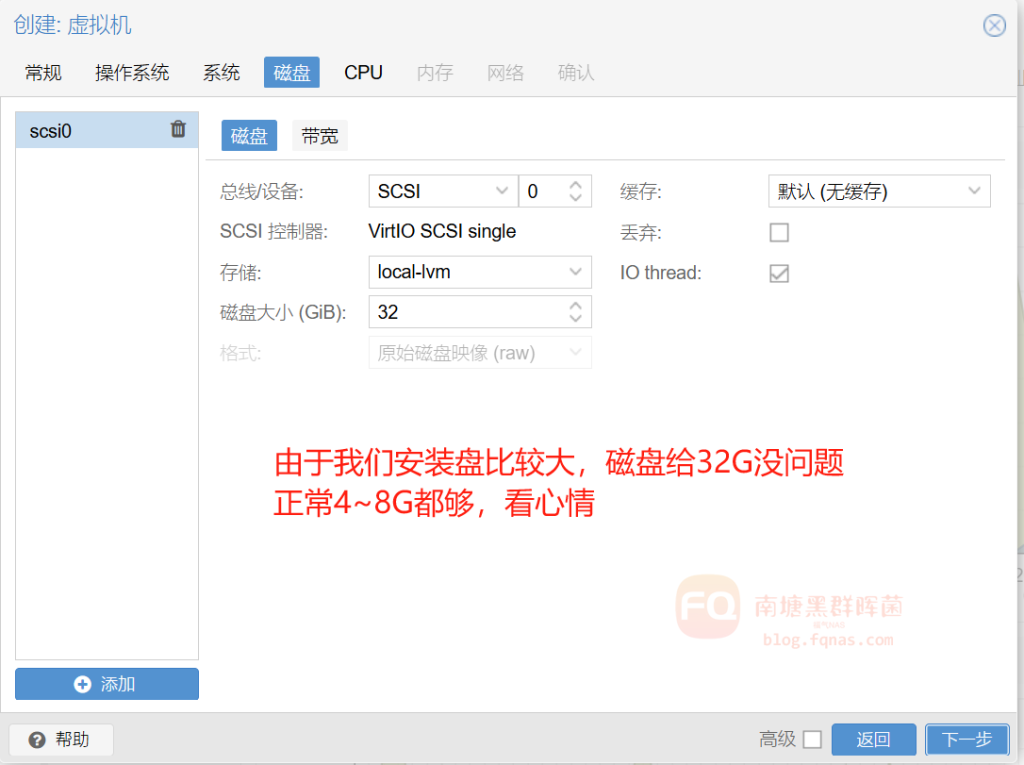Click the plus icon to add disk

[83, 684]
